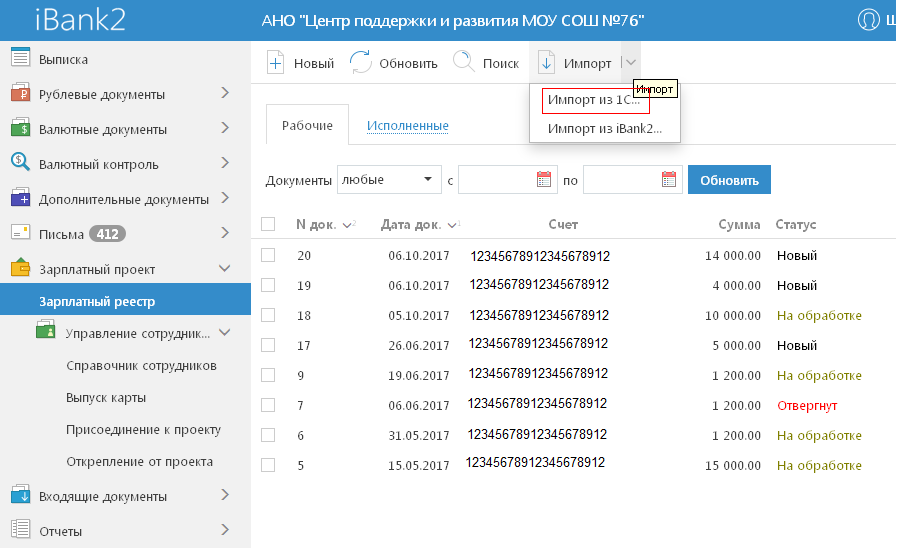Click the Новый document plus icon
Screen dimensions: 898x553
[x=275, y=63]
